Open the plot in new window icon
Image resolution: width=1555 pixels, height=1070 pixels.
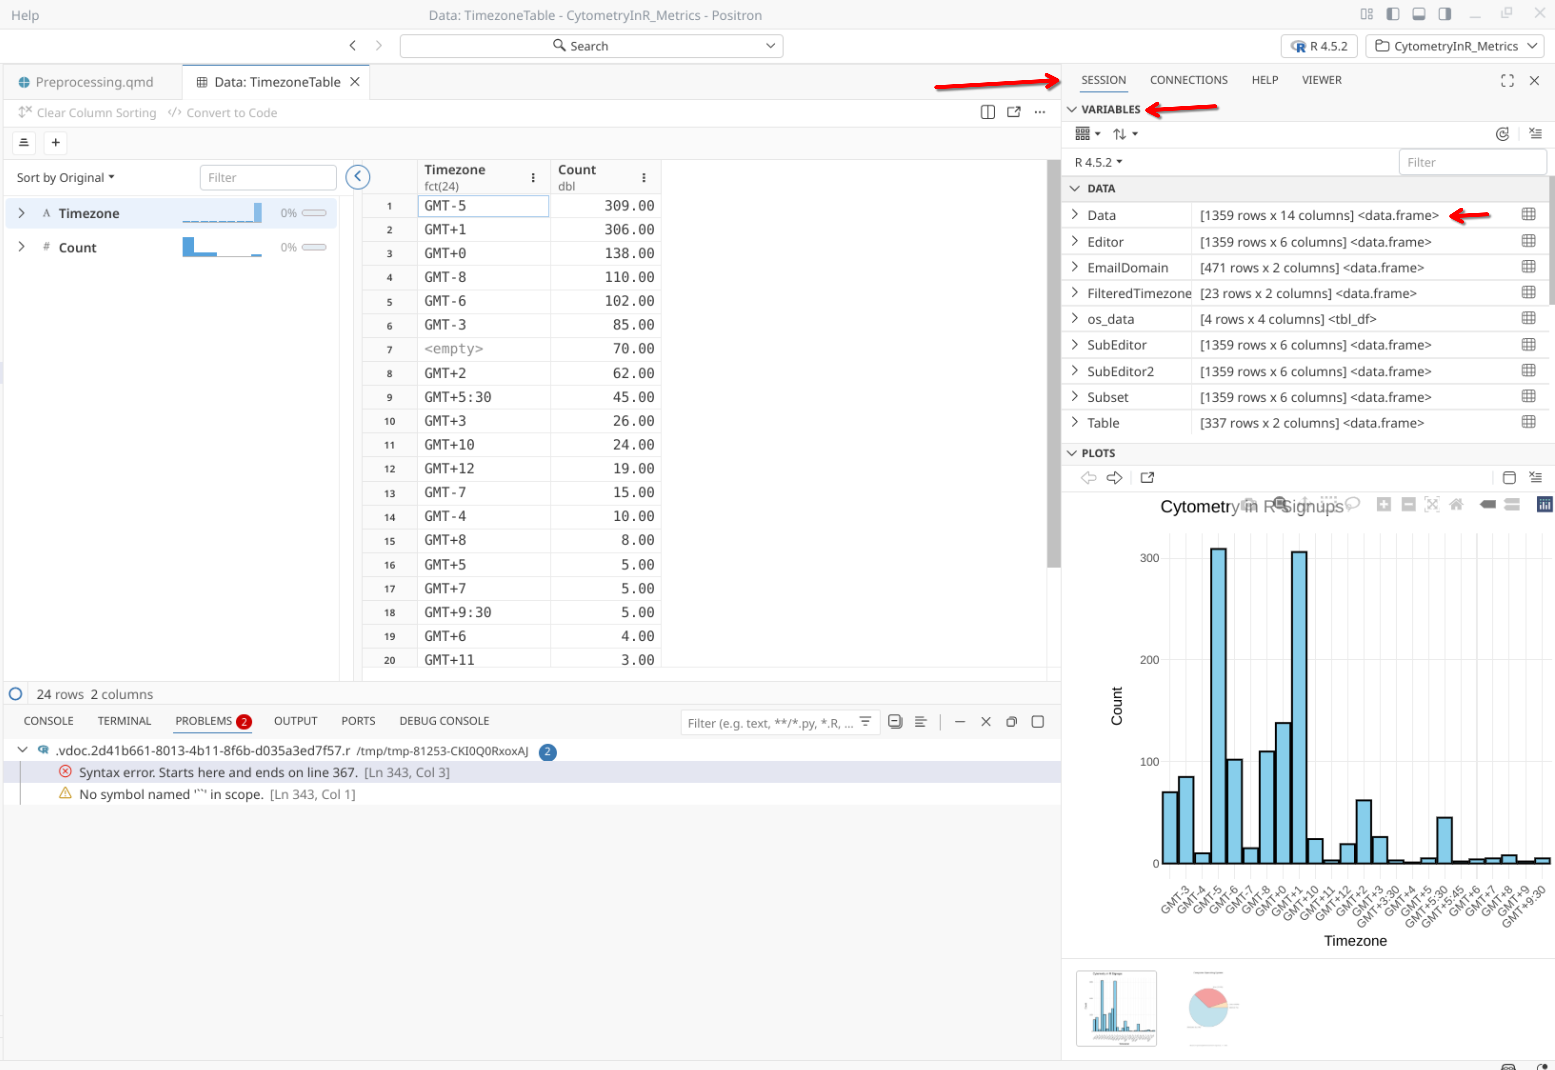click(x=1147, y=478)
